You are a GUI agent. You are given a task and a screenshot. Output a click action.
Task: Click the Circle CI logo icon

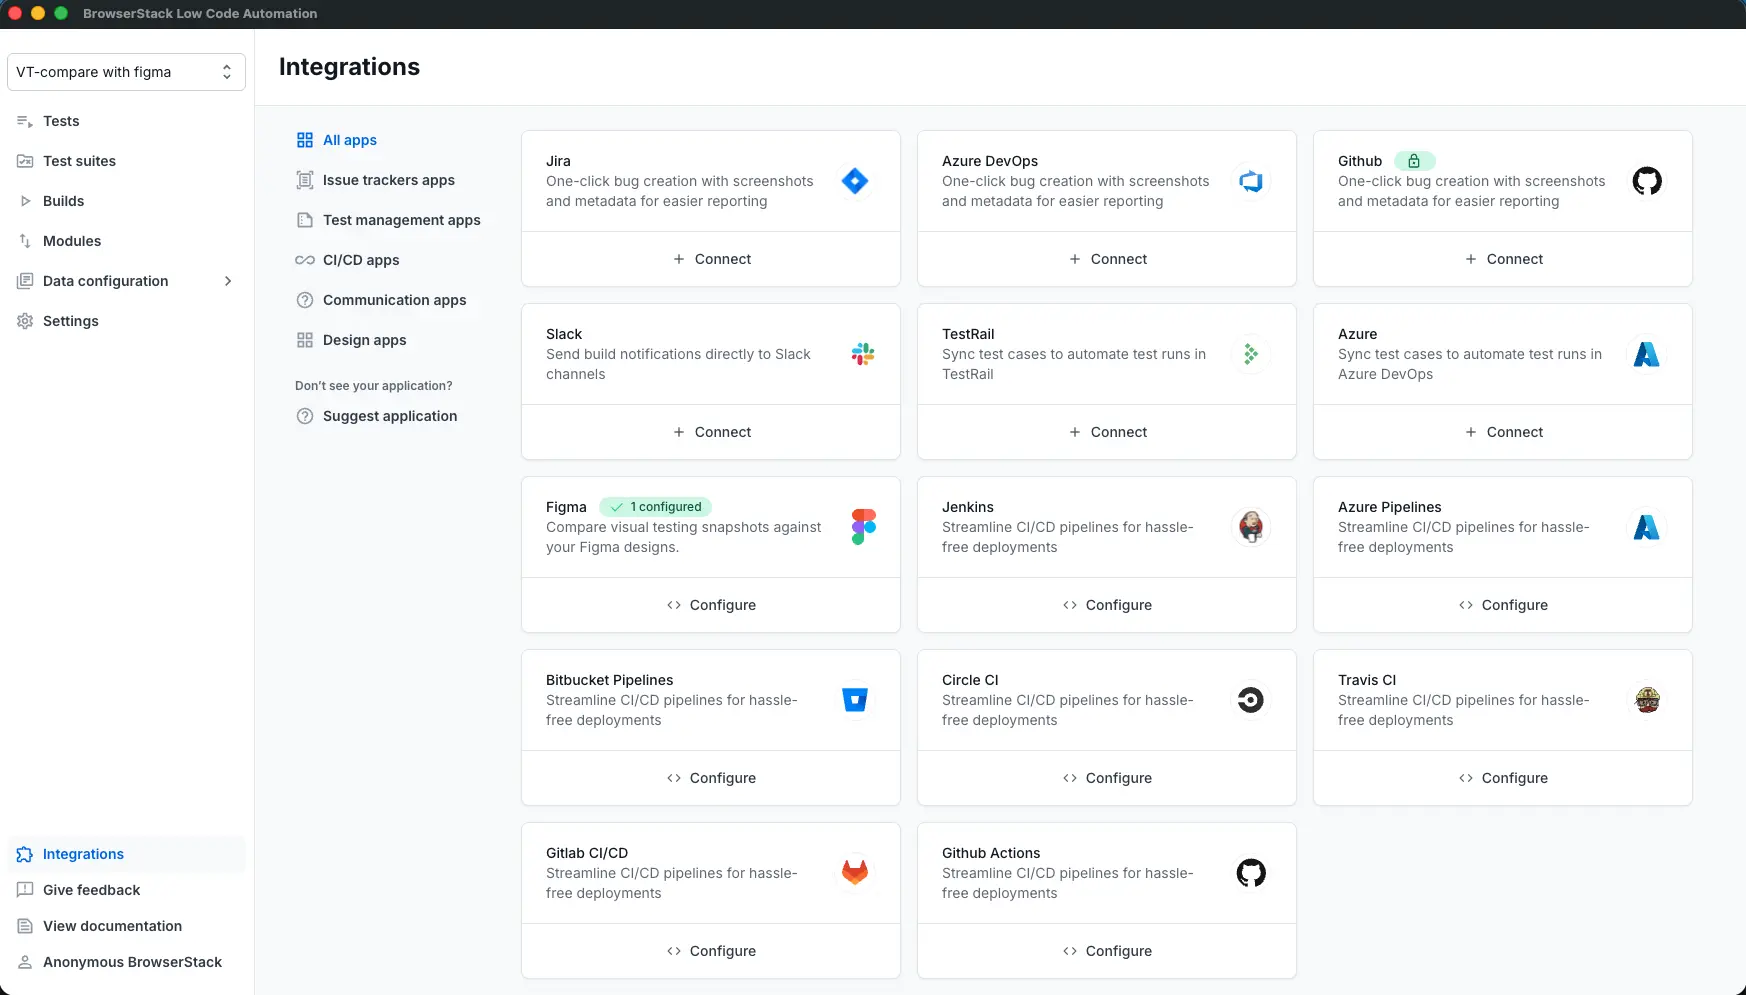tap(1251, 700)
